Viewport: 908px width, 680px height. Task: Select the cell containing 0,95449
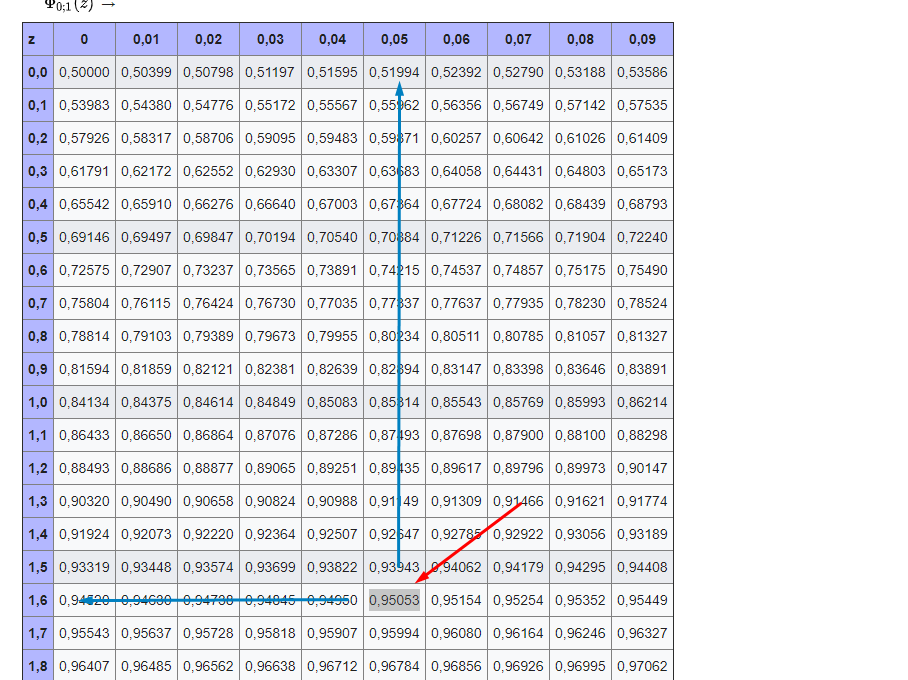[642, 600]
